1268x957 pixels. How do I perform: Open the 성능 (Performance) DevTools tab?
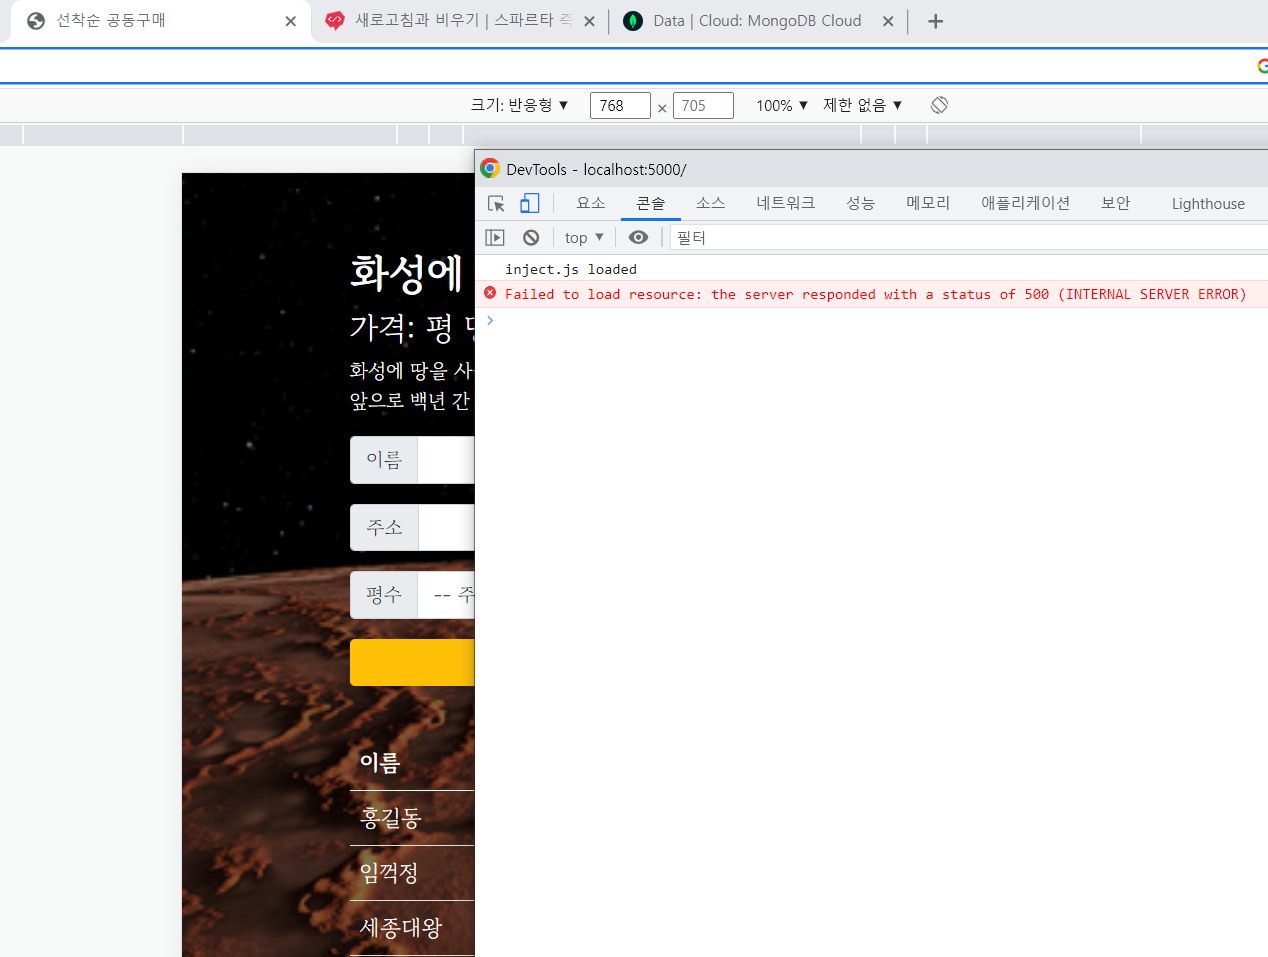[861, 203]
